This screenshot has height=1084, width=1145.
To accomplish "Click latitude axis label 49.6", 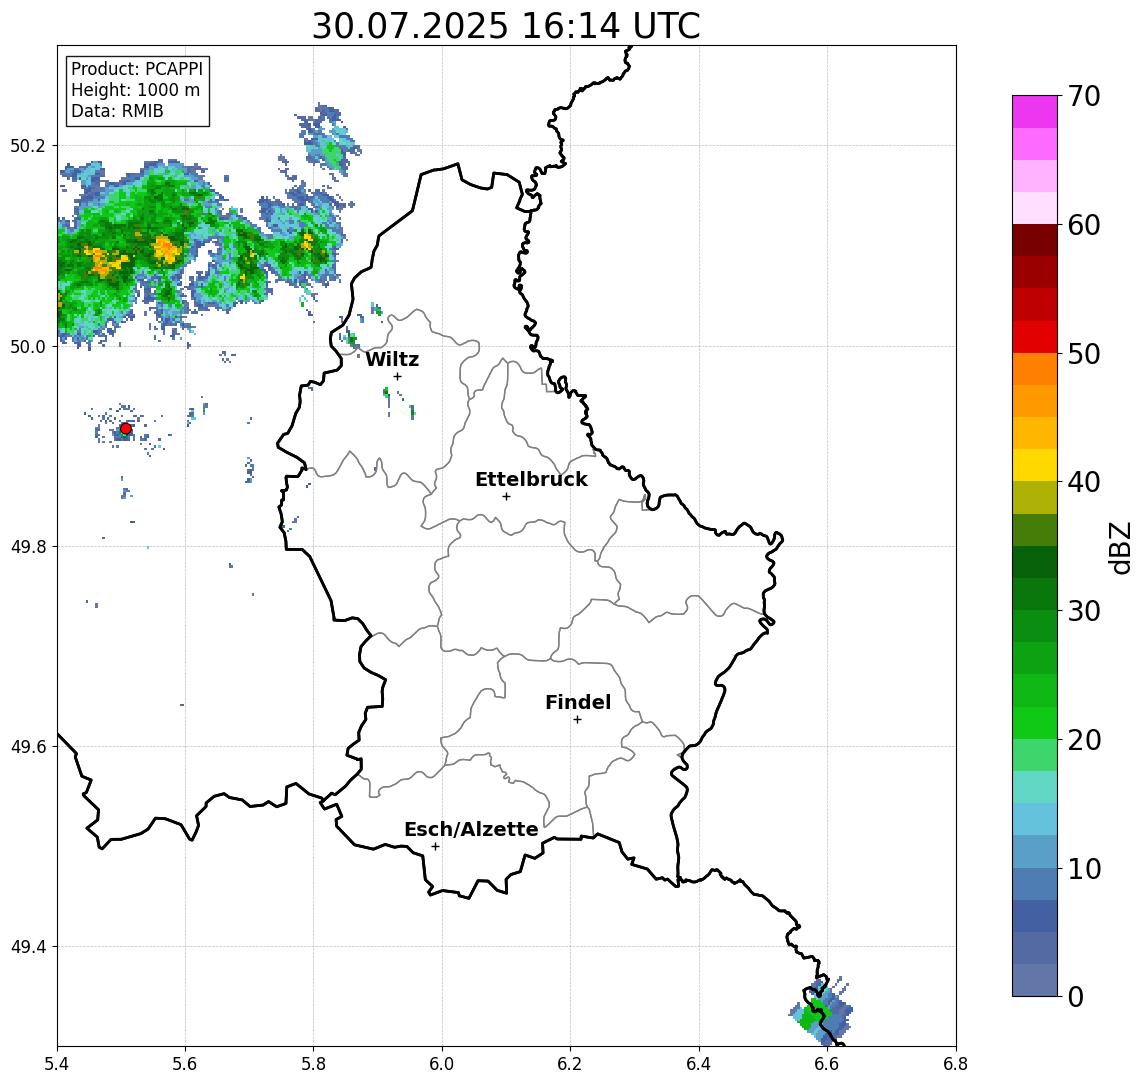I will click(x=28, y=747).
